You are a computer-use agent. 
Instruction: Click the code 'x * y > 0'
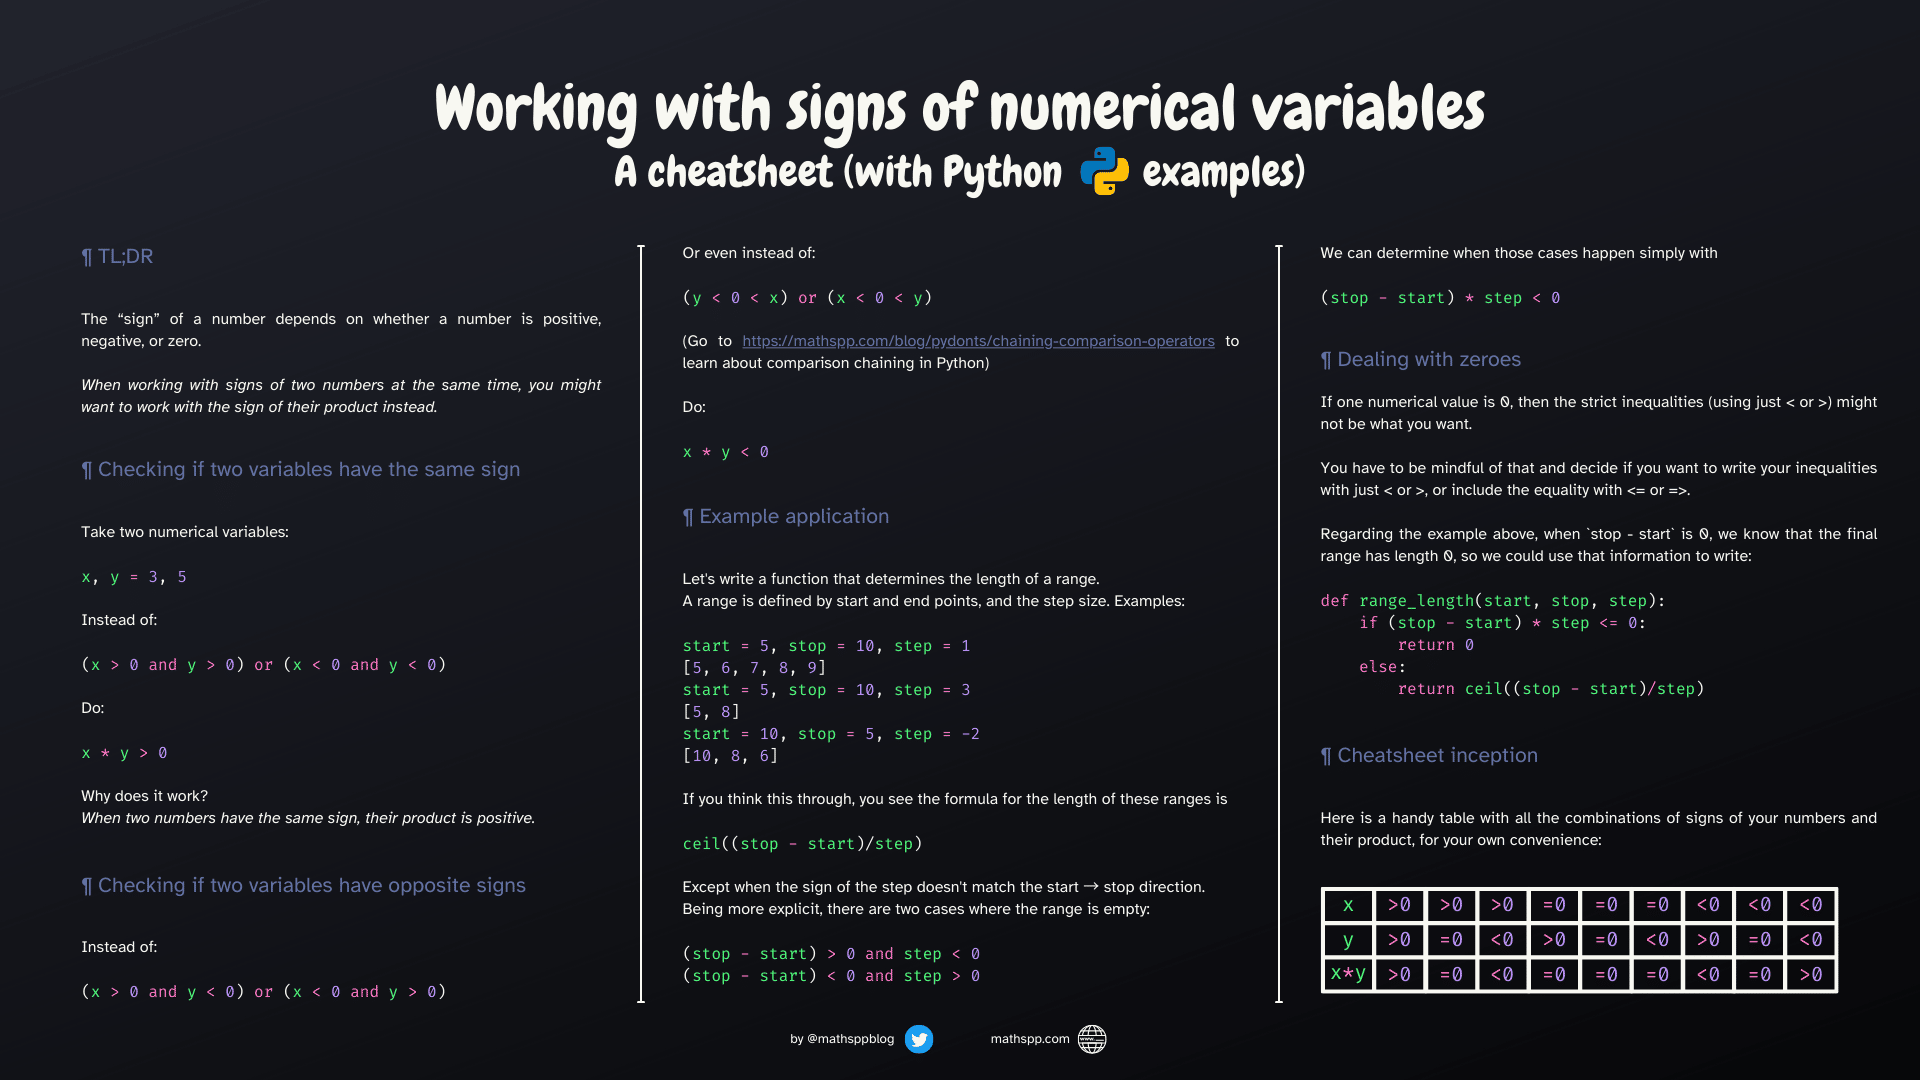pyautogui.click(x=124, y=753)
